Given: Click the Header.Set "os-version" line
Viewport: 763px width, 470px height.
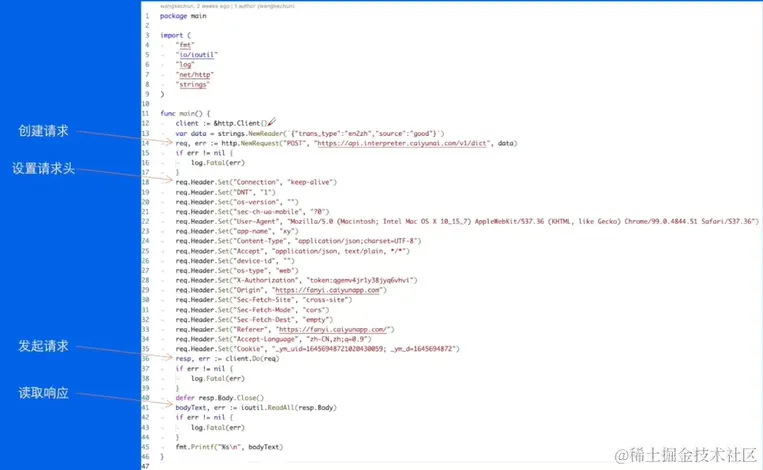Looking at the screenshot, I should (x=237, y=202).
